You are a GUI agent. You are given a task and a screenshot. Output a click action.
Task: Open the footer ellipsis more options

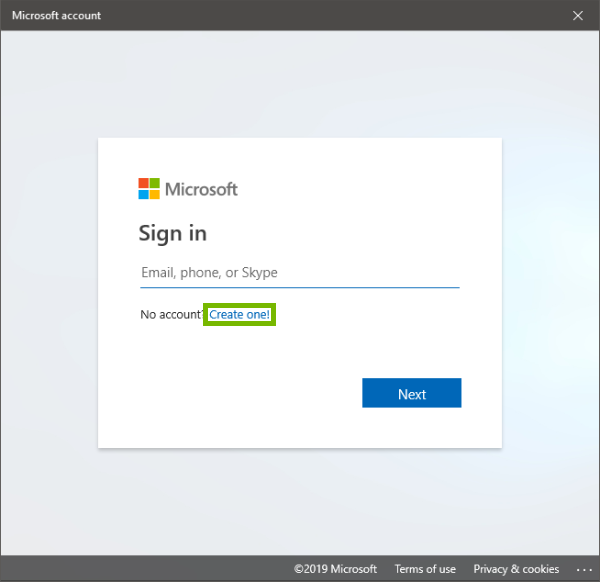point(584,570)
